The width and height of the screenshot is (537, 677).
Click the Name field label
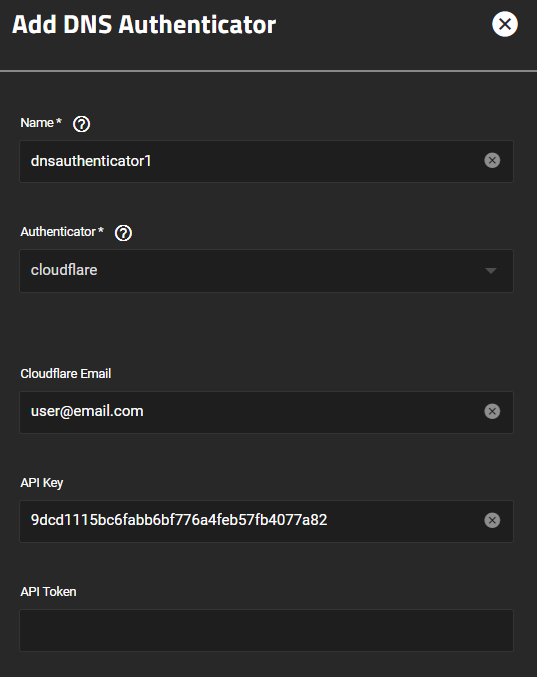(x=37, y=123)
